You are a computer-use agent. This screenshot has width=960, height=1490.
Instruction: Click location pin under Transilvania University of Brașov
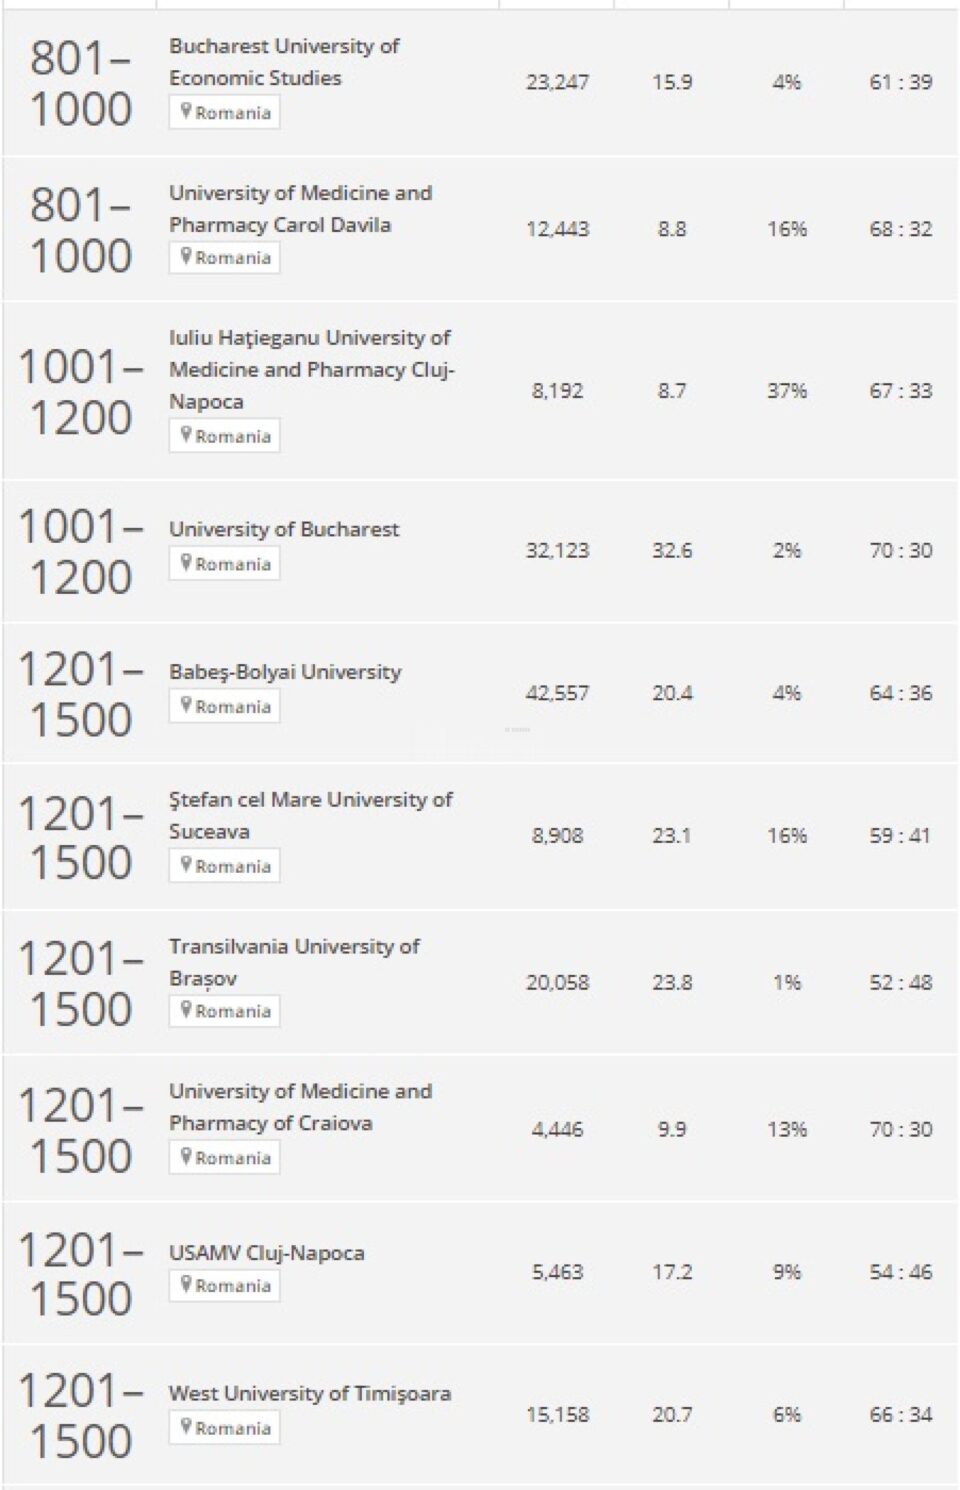point(186,1010)
